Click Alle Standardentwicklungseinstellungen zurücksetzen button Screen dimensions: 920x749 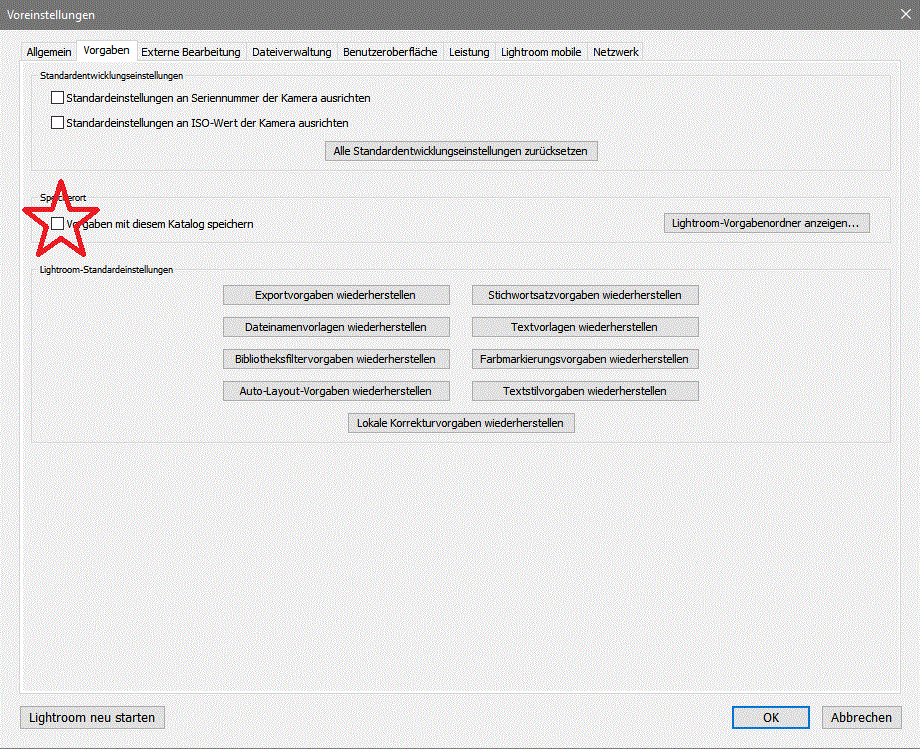point(462,151)
